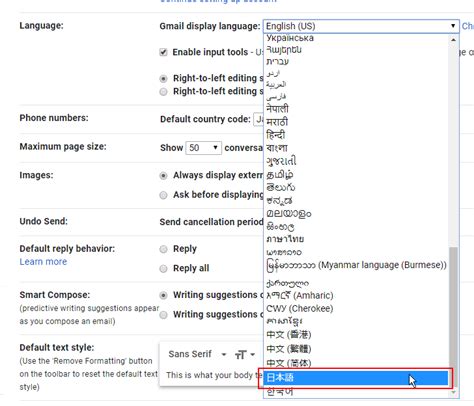Open the Gmail display language dropdown
474x406 pixels.
pos(361,26)
